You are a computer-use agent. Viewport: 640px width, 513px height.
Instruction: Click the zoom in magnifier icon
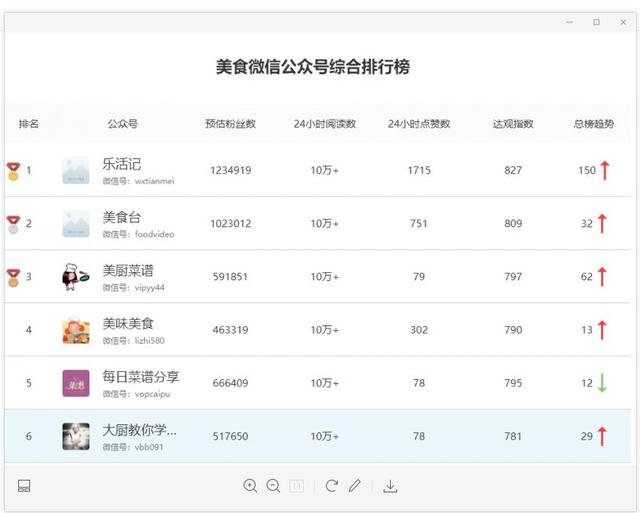[250, 486]
